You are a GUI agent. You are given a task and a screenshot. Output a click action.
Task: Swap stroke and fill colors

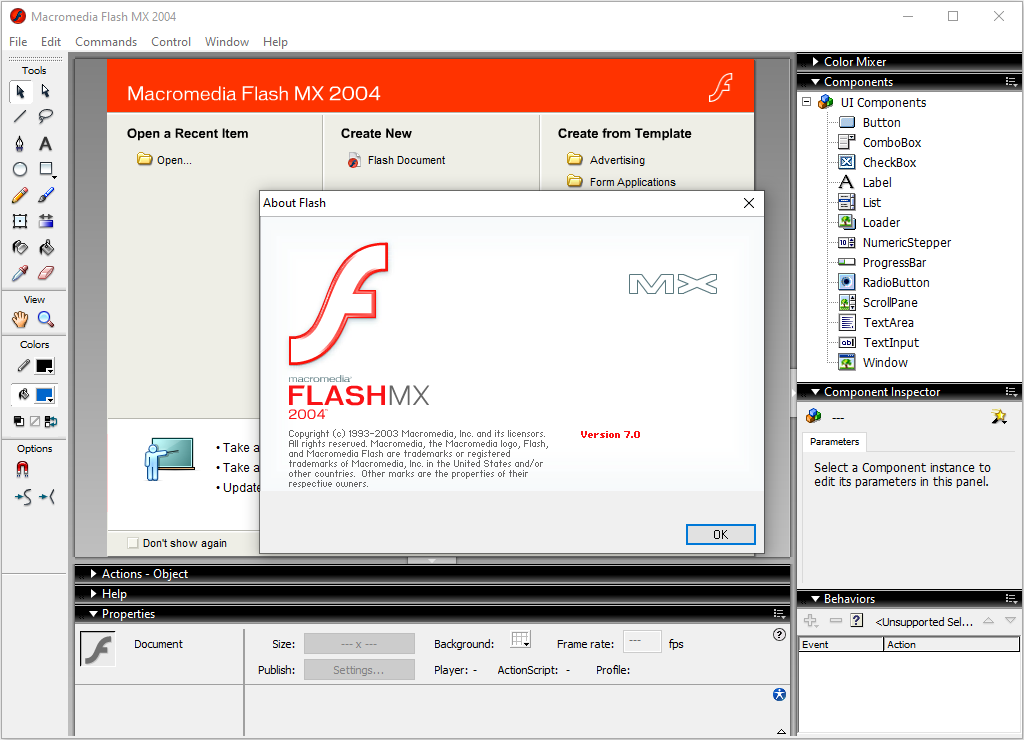[x=51, y=421]
